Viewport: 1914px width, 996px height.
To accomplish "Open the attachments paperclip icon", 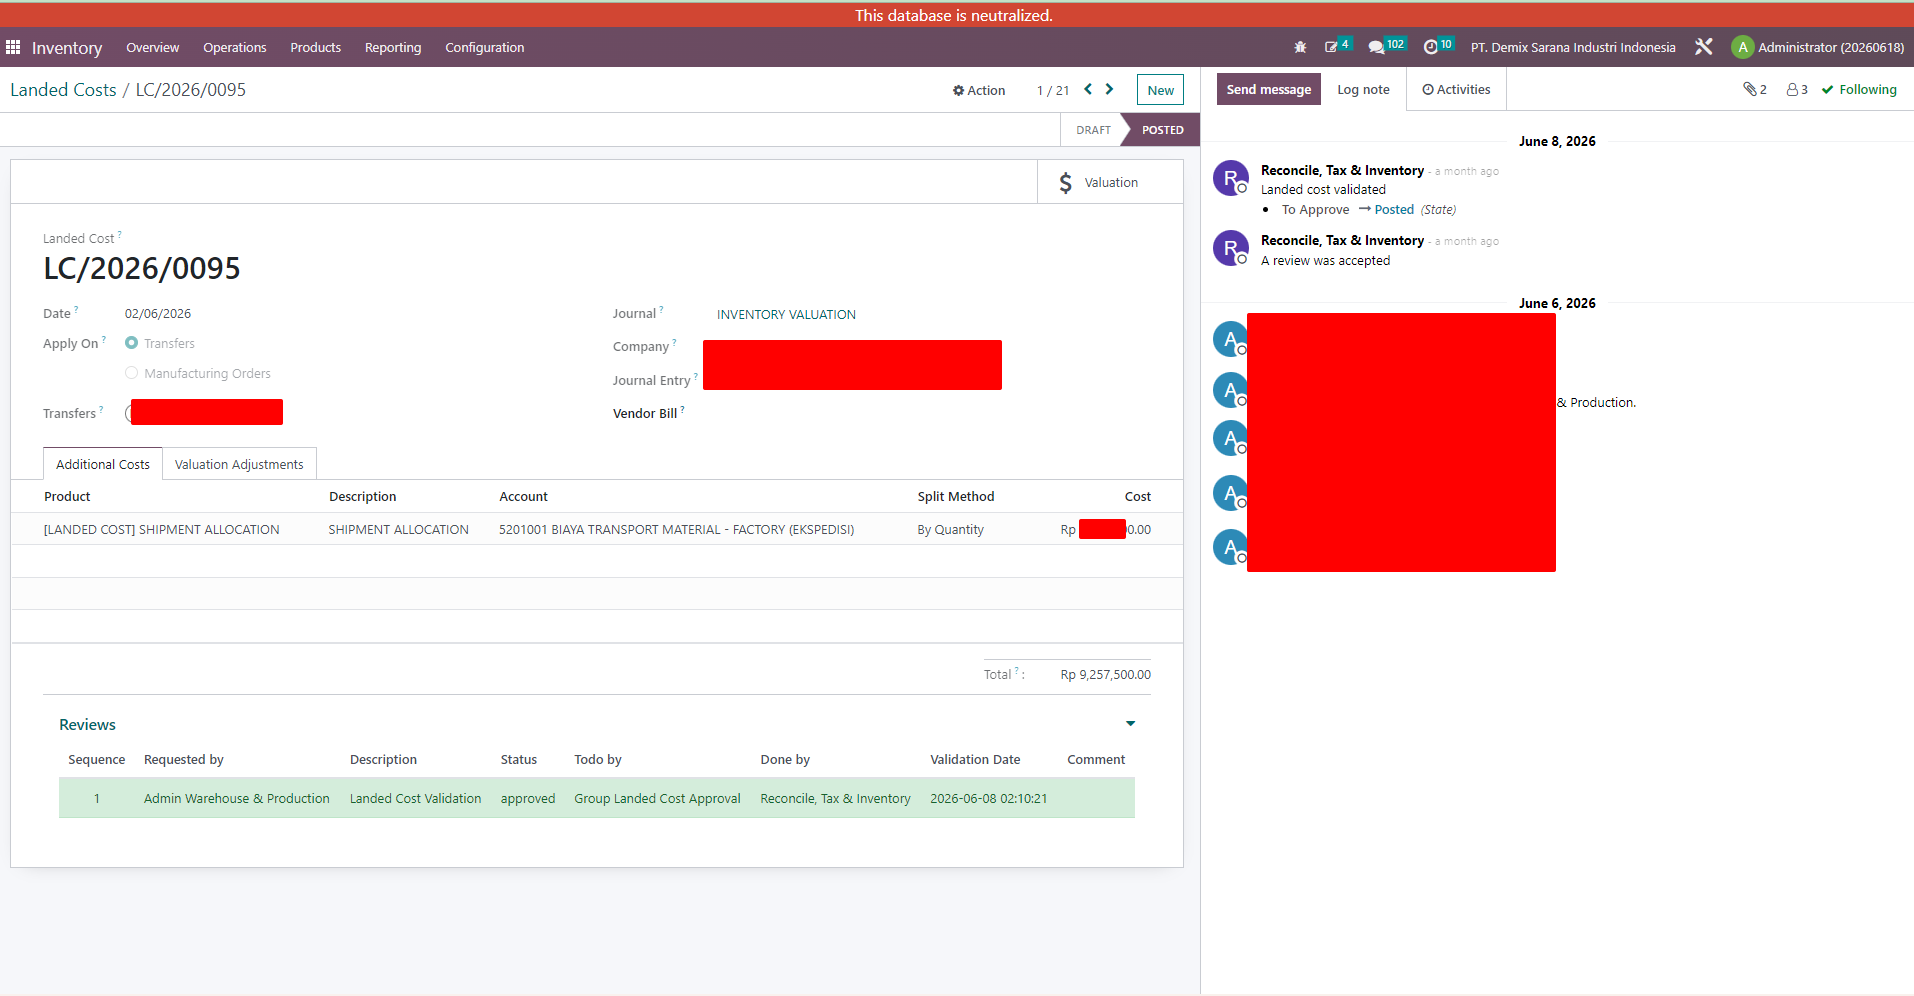I will click(1754, 89).
